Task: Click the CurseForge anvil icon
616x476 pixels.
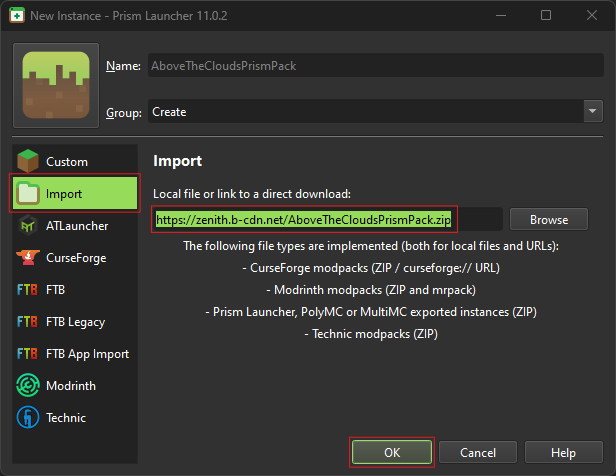Action: pos(28,258)
